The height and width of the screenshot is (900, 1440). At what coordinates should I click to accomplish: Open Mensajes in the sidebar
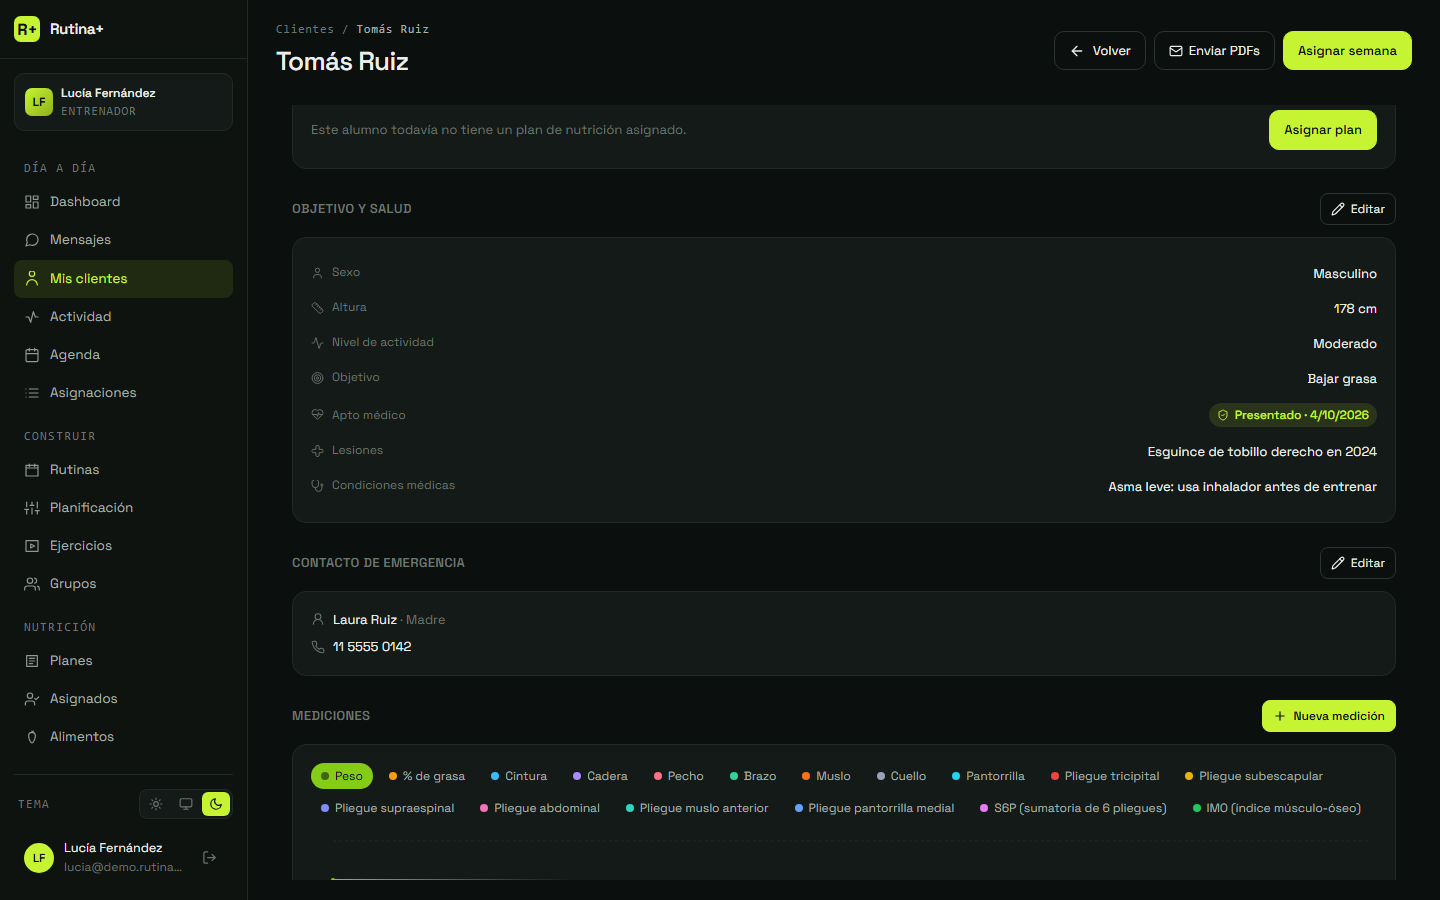click(123, 240)
